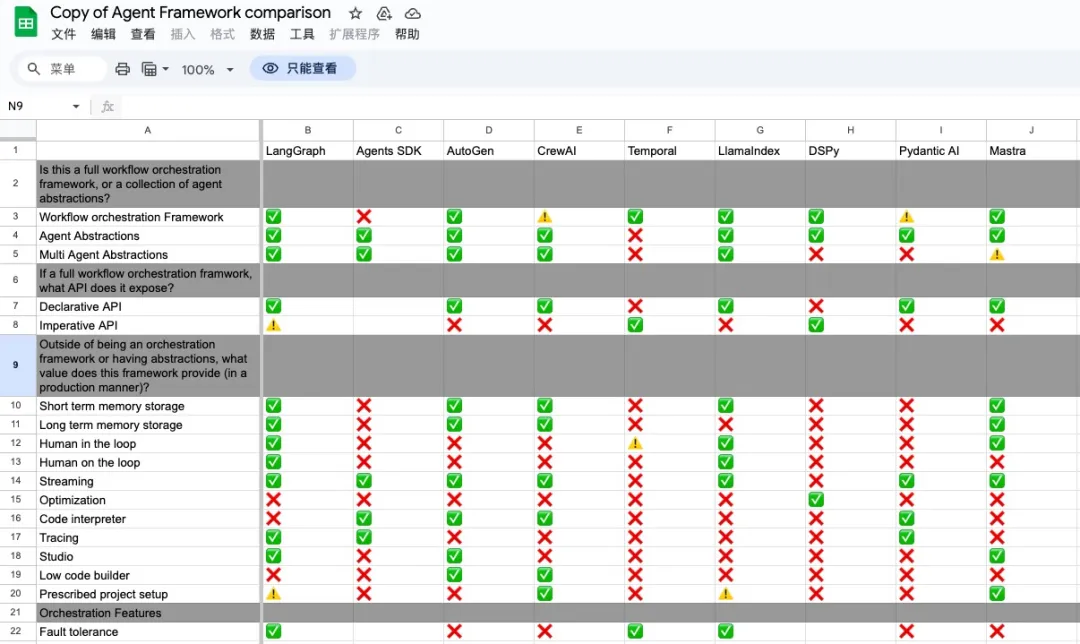Screen dimensions: 1080x644
Task: Select the column F header
Action: point(669,130)
